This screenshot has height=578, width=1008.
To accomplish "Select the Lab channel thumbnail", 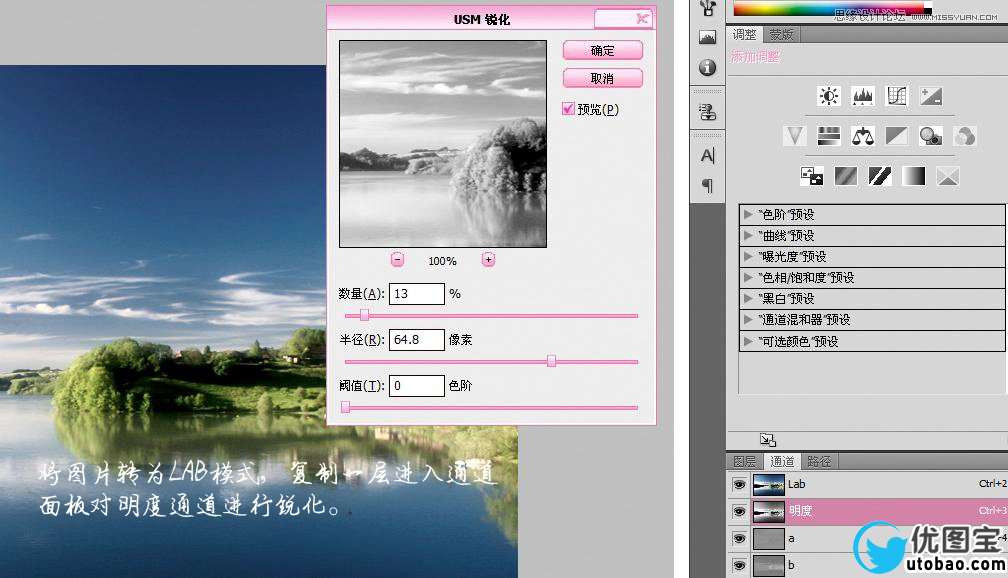I will click(x=769, y=484).
